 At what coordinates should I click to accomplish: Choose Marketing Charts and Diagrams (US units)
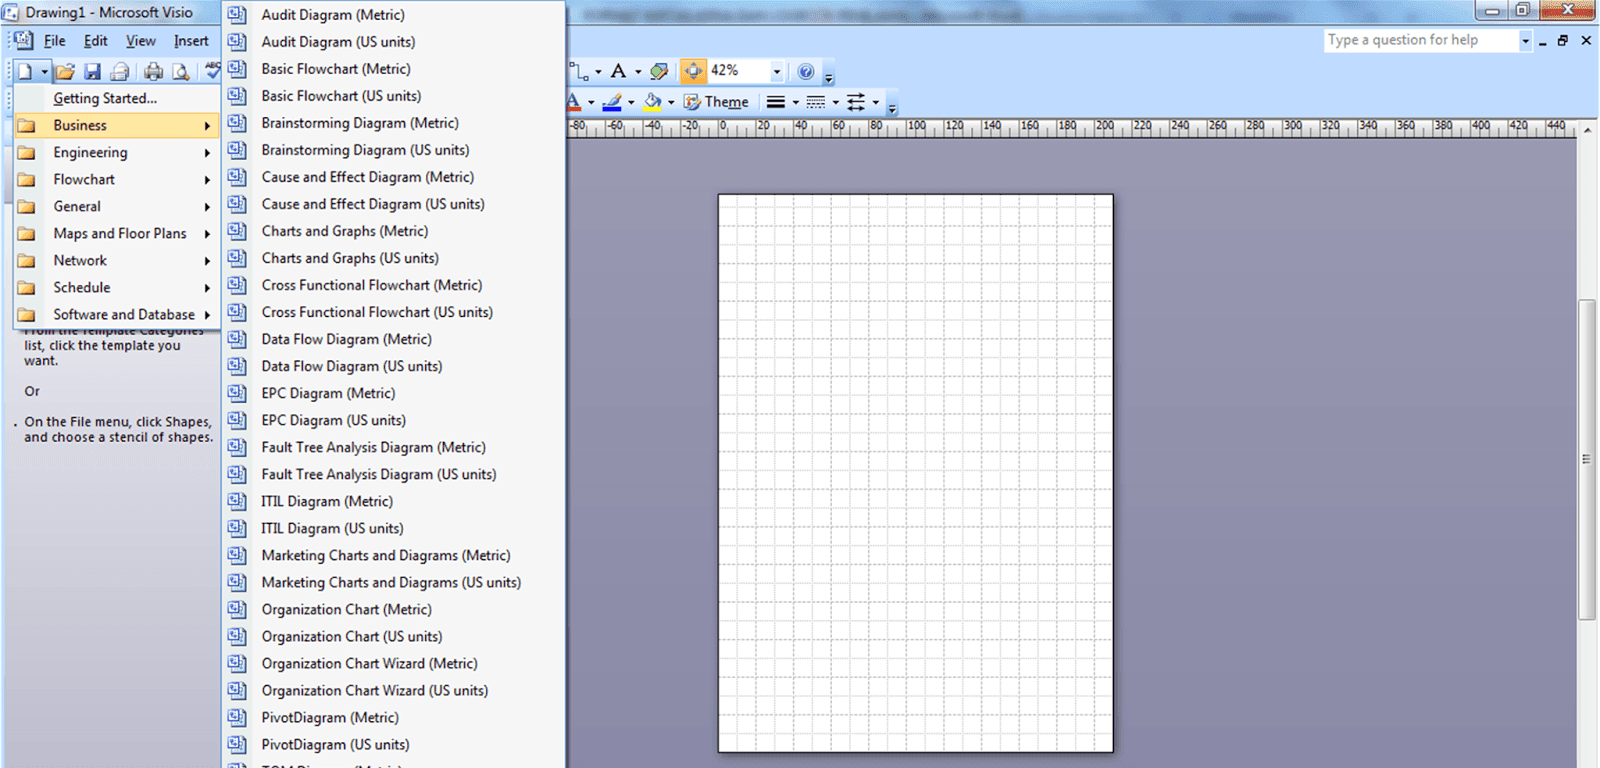393,582
